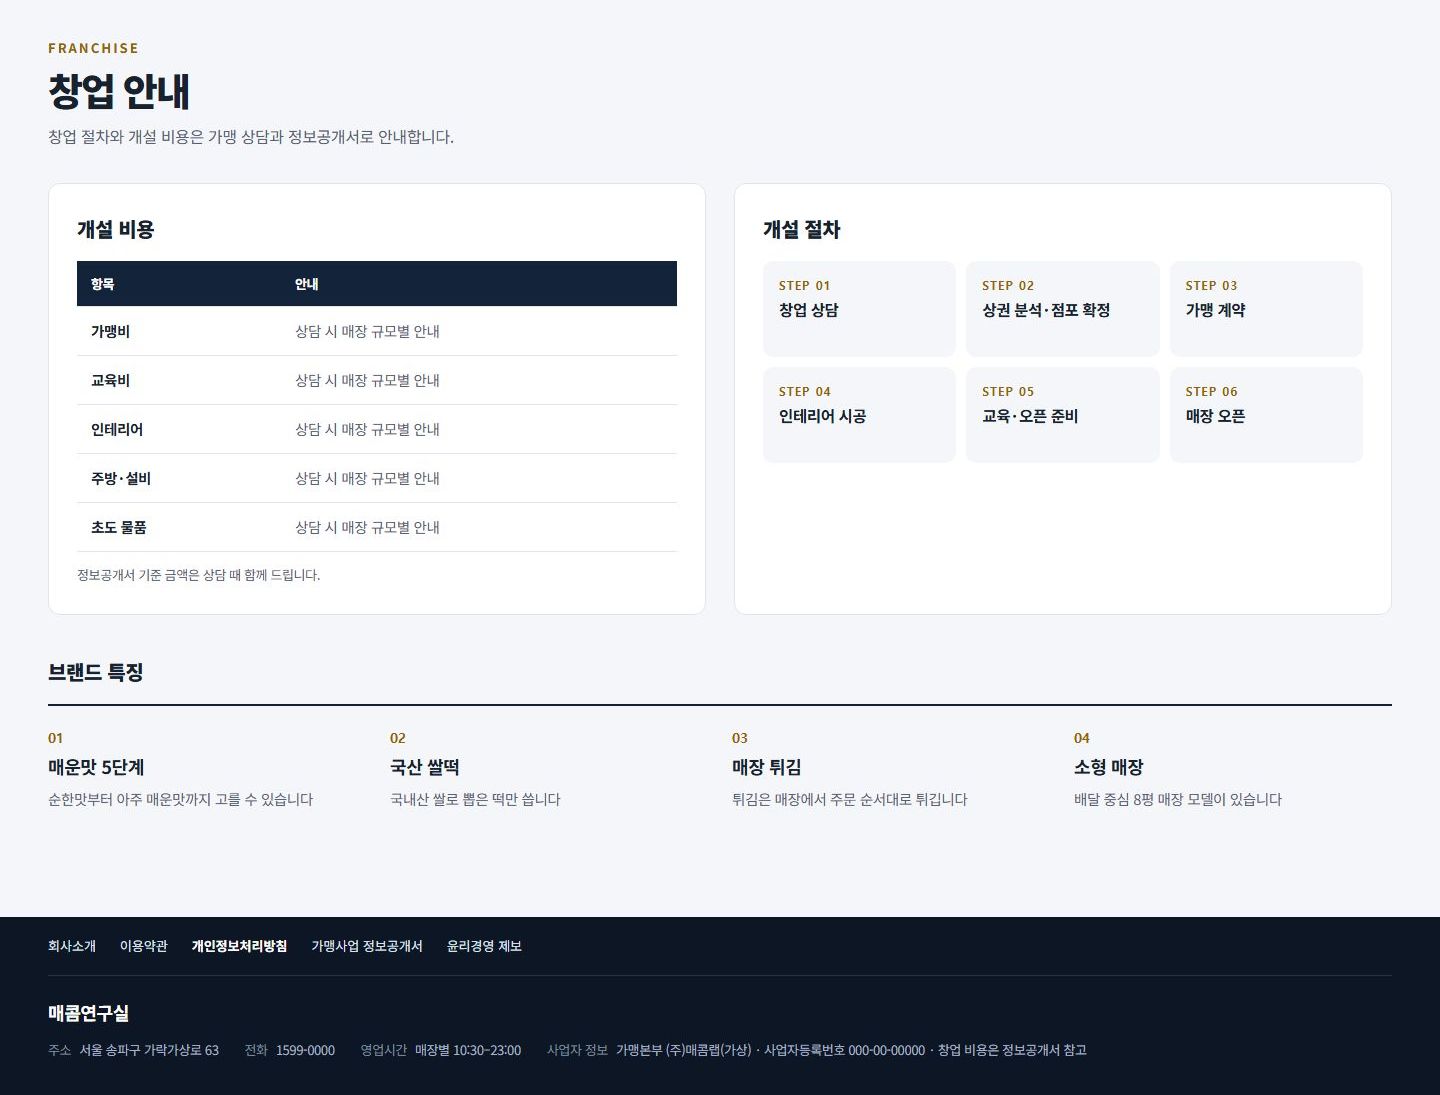Click the 초도 물품 table row
Image resolution: width=1440 pixels, height=1095 pixels.
(377, 527)
